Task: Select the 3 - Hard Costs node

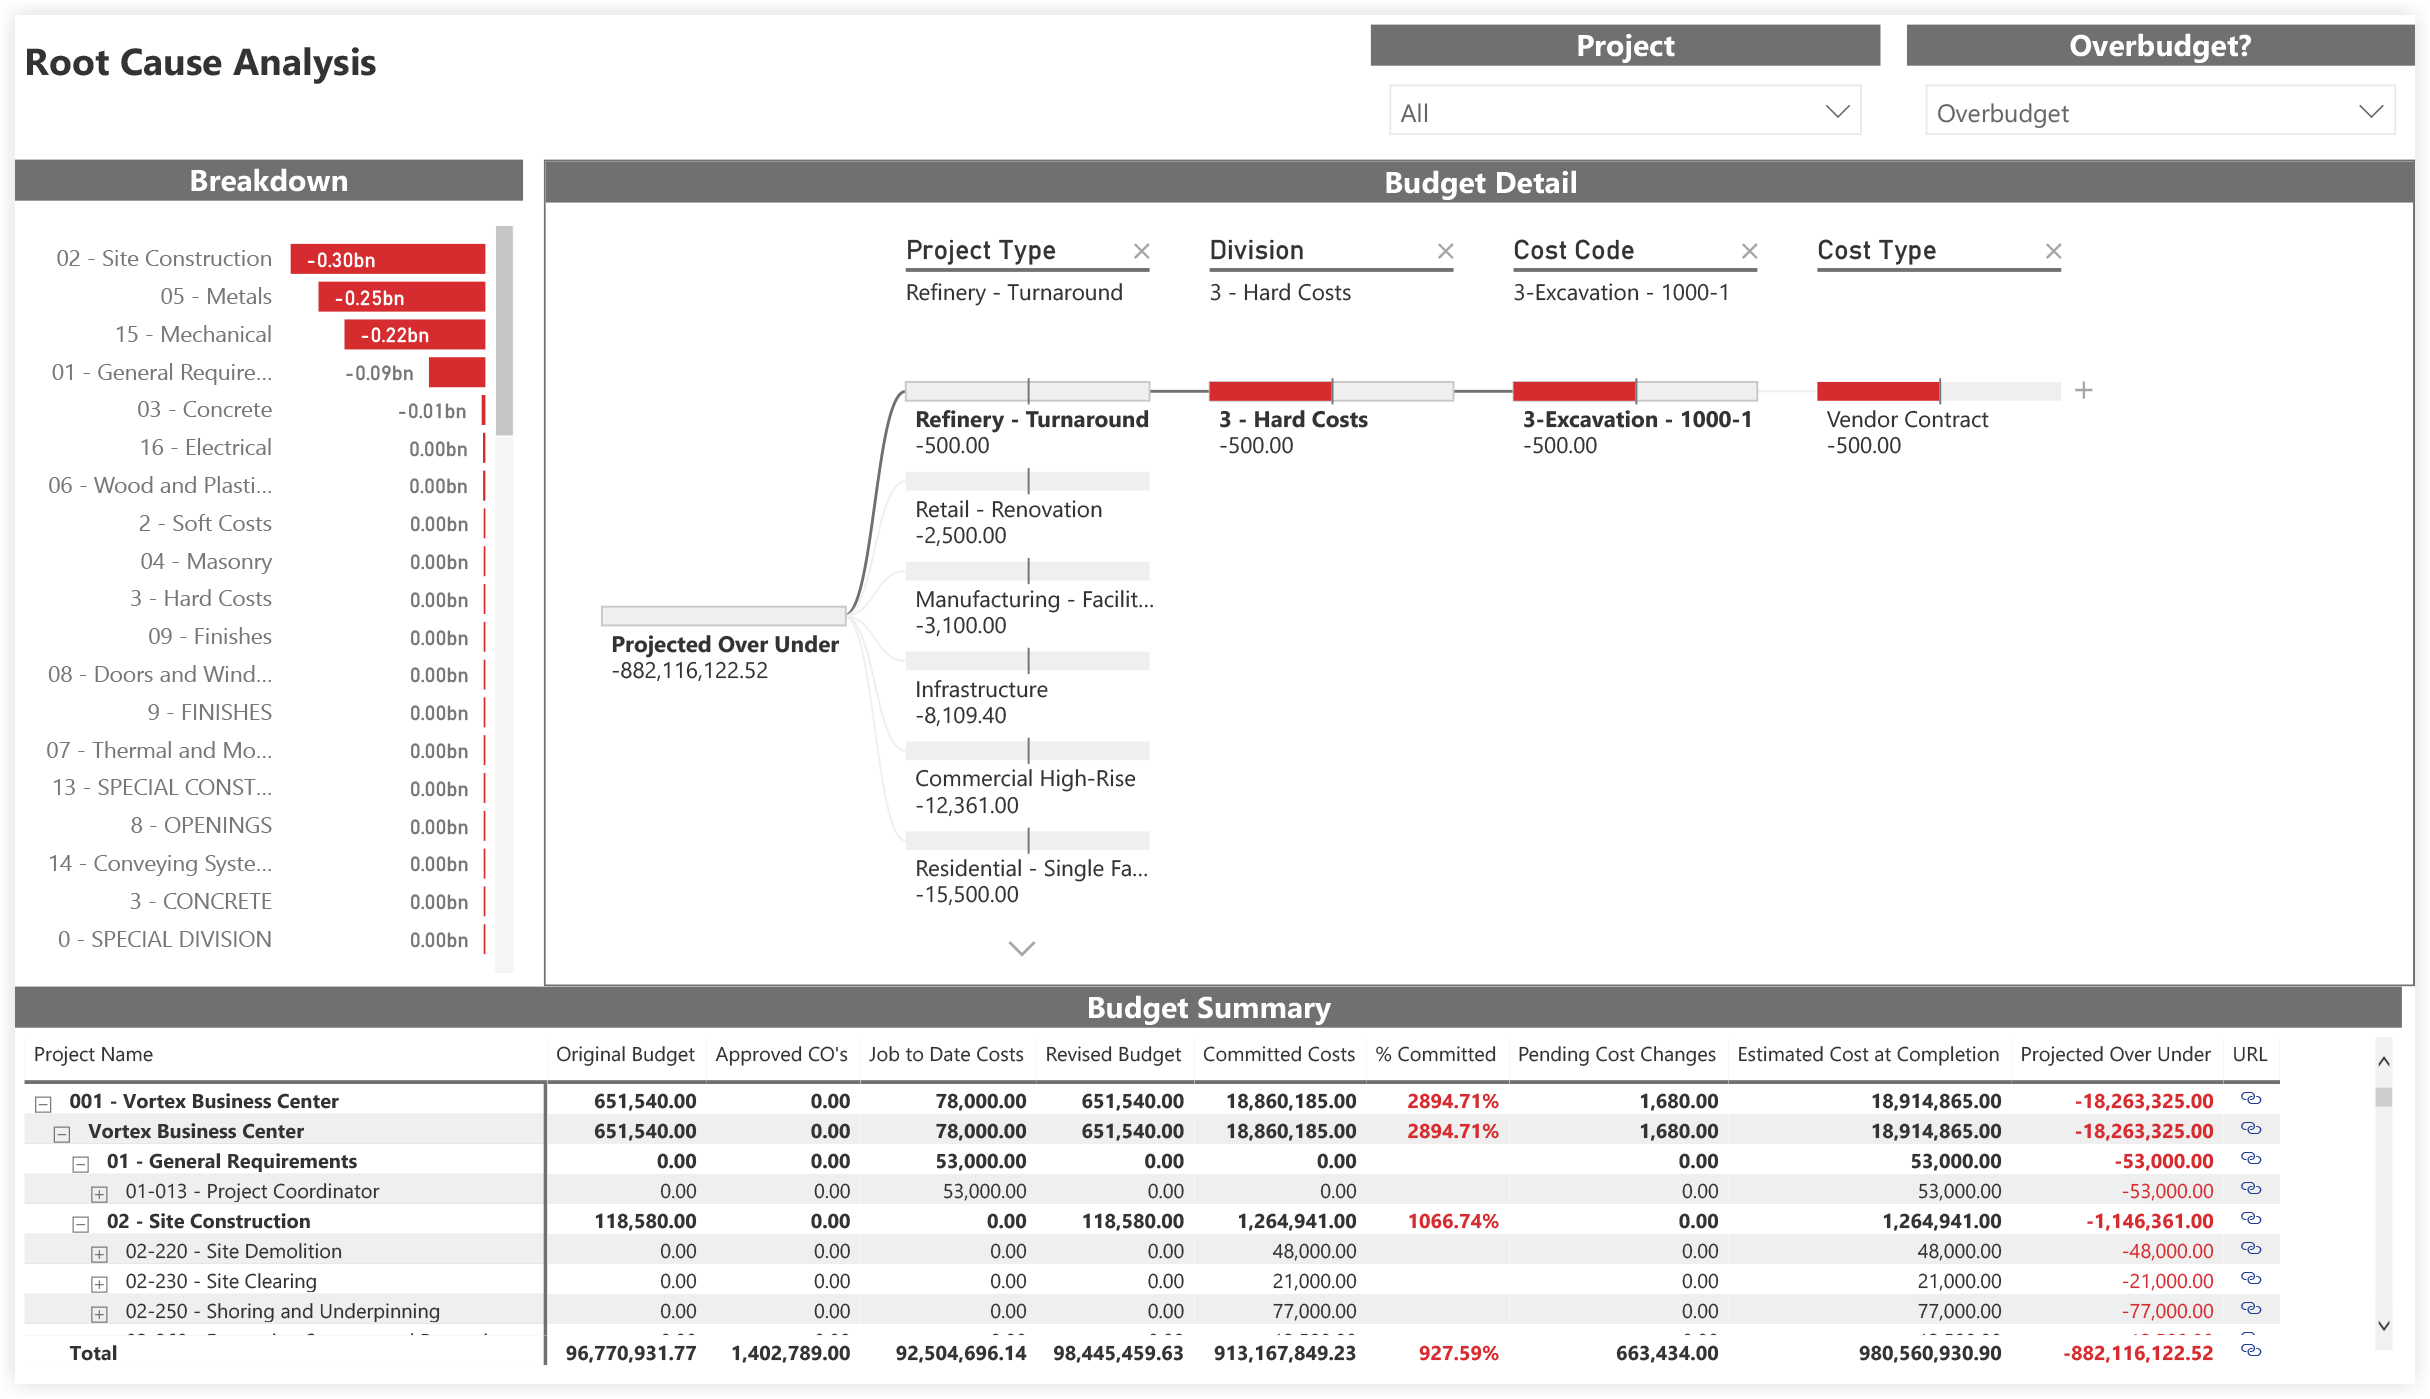Action: [1331, 391]
